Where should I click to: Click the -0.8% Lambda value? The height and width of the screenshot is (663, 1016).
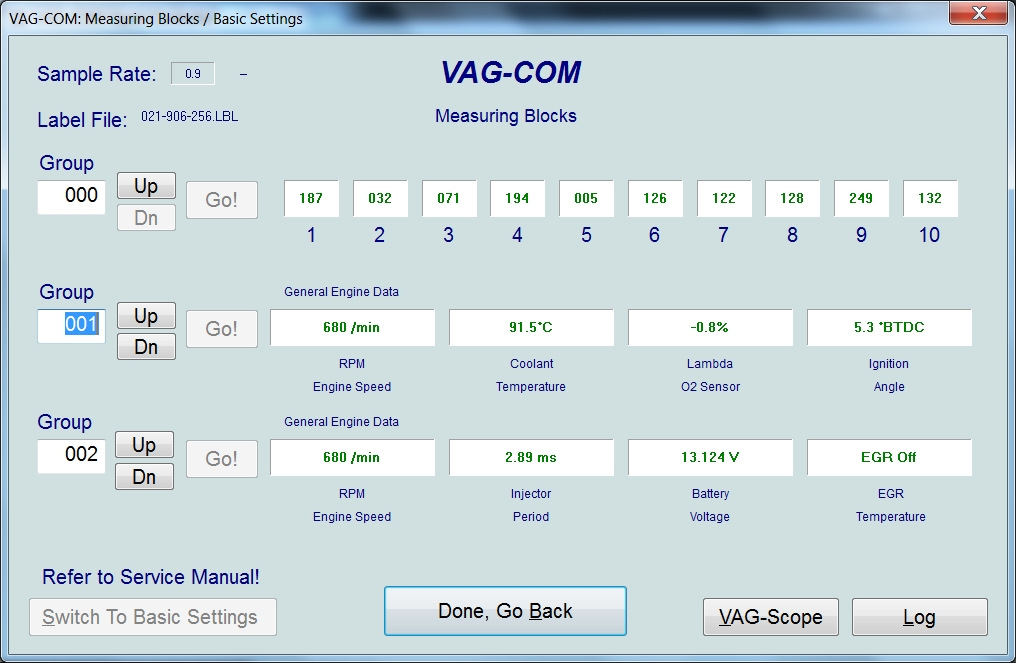point(710,327)
